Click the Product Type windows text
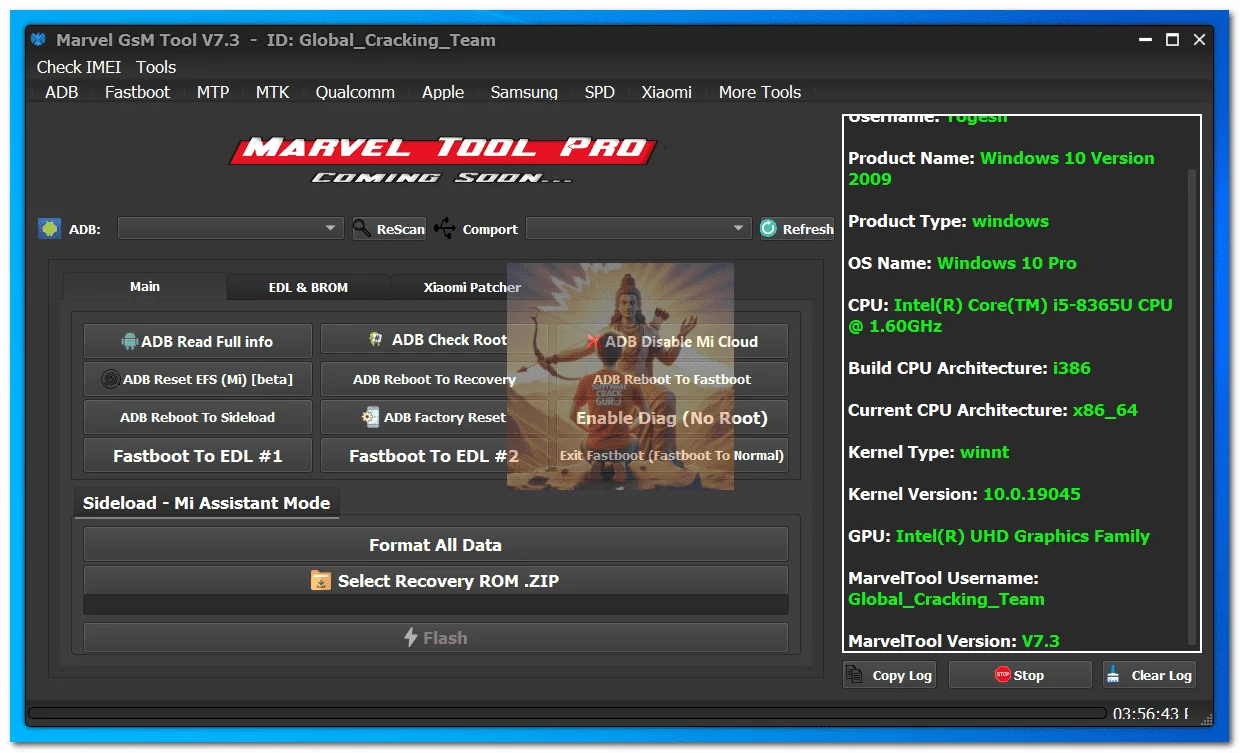 pyautogui.click(x=948, y=221)
